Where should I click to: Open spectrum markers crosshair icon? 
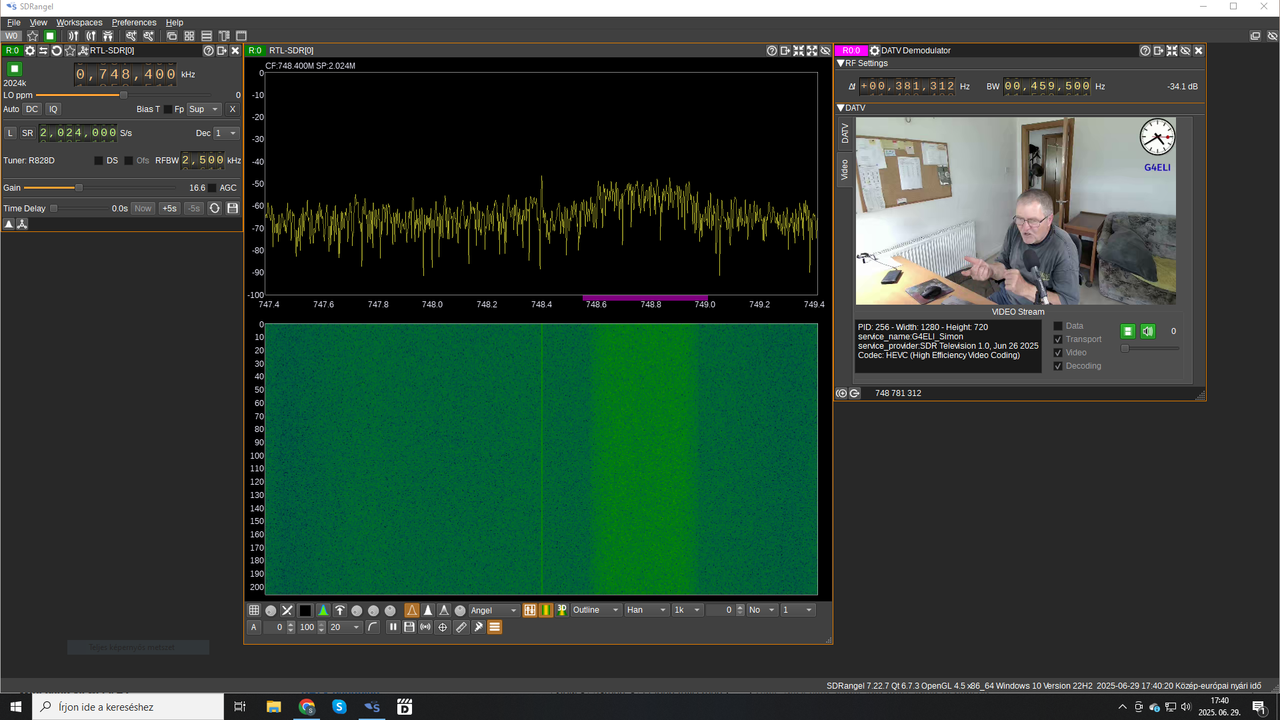click(443, 627)
